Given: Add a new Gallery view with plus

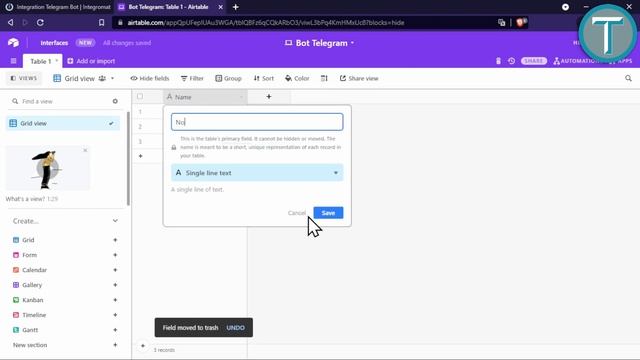Looking at the screenshot, I should pyautogui.click(x=115, y=285).
